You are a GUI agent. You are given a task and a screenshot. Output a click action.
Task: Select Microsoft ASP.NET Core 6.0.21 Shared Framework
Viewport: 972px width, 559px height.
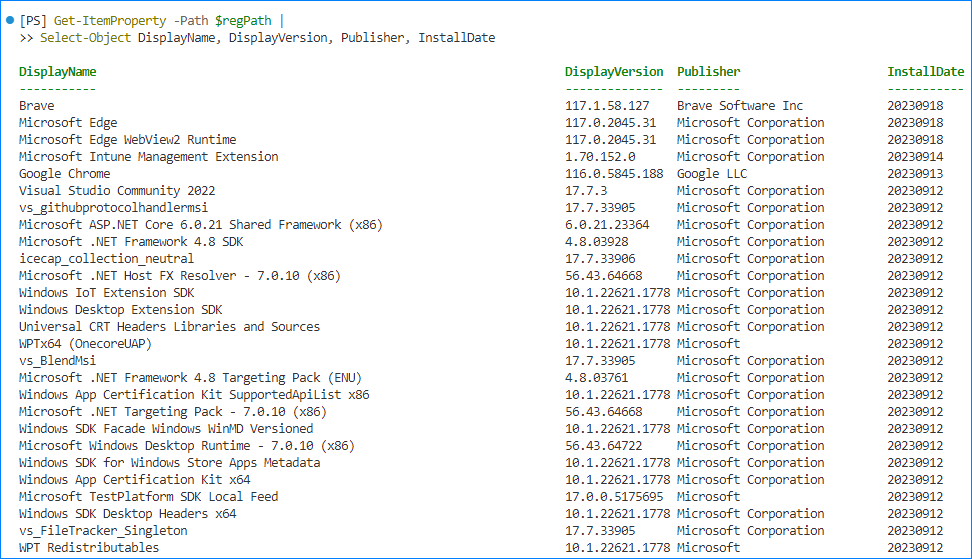point(200,225)
